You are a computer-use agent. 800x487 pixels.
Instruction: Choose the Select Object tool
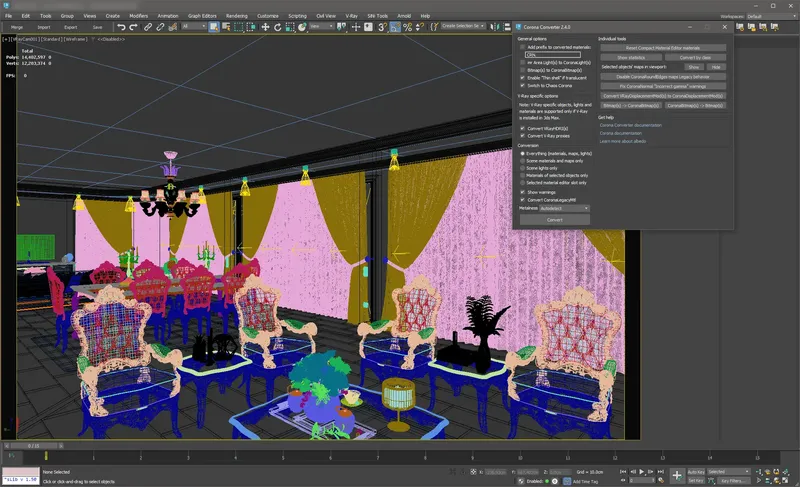click(x=214, y=27)
